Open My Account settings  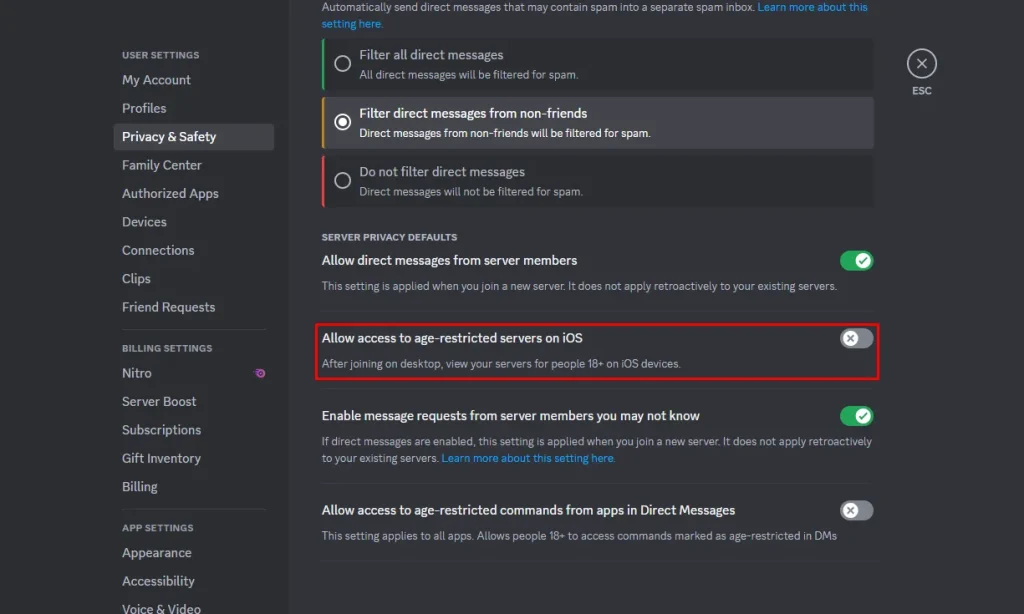156,80
